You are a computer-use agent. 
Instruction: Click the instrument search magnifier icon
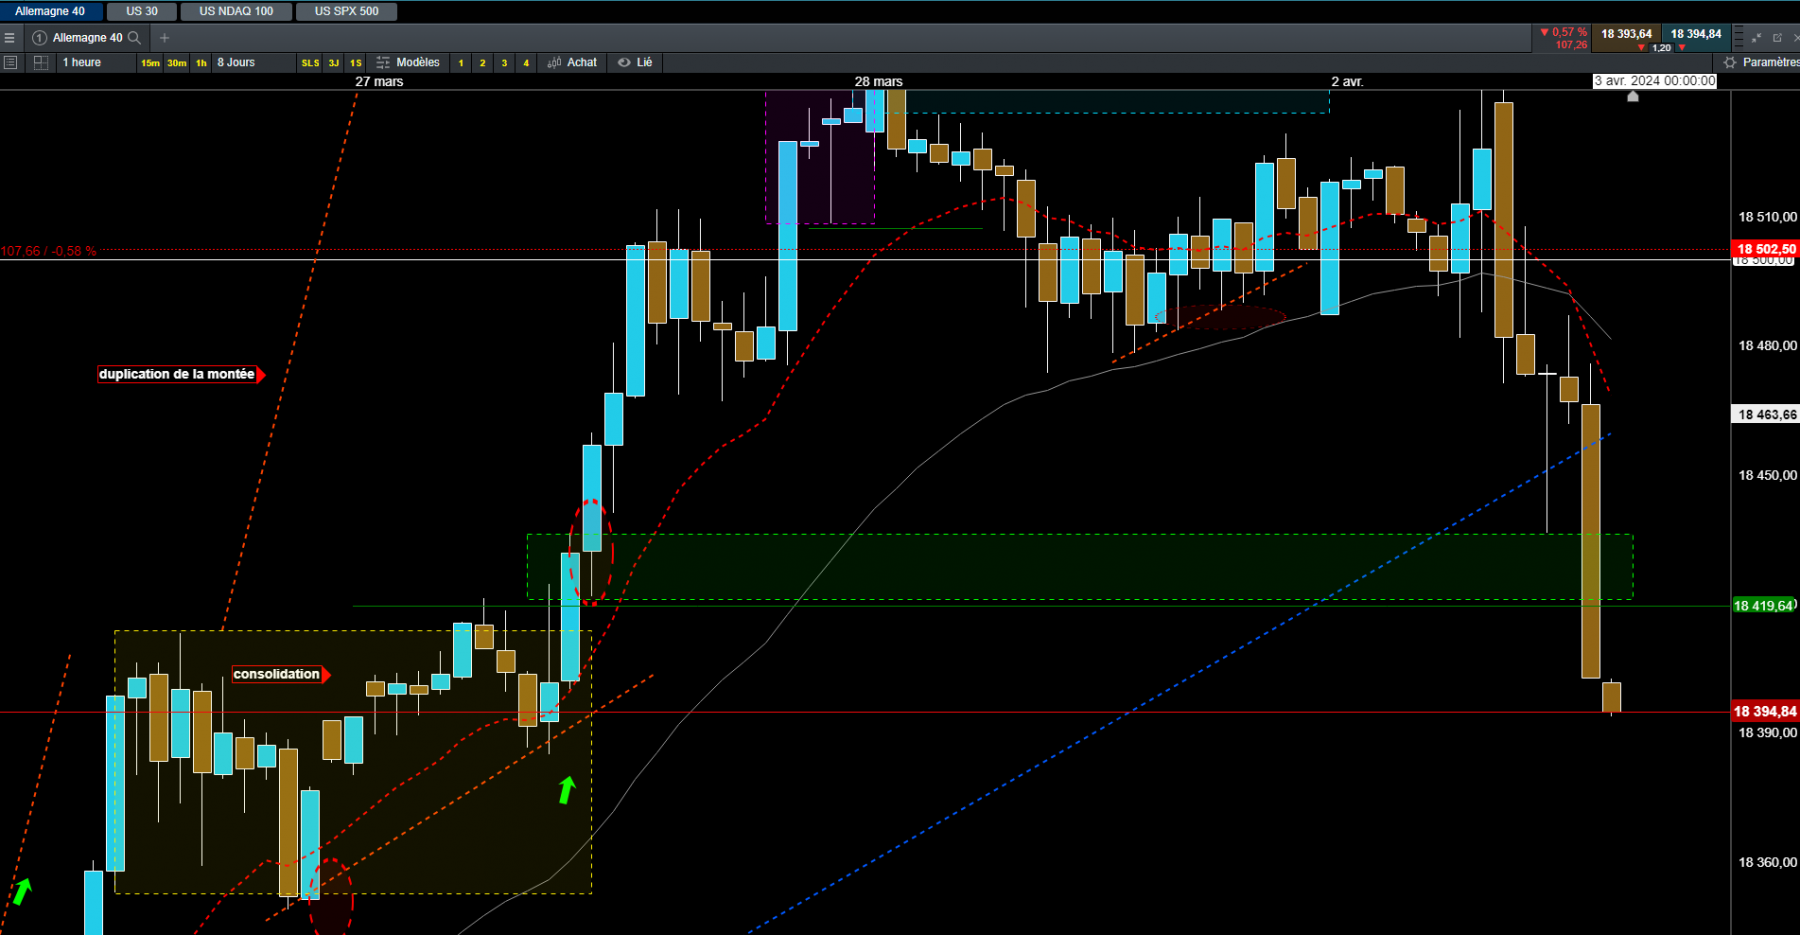(134, 38)
